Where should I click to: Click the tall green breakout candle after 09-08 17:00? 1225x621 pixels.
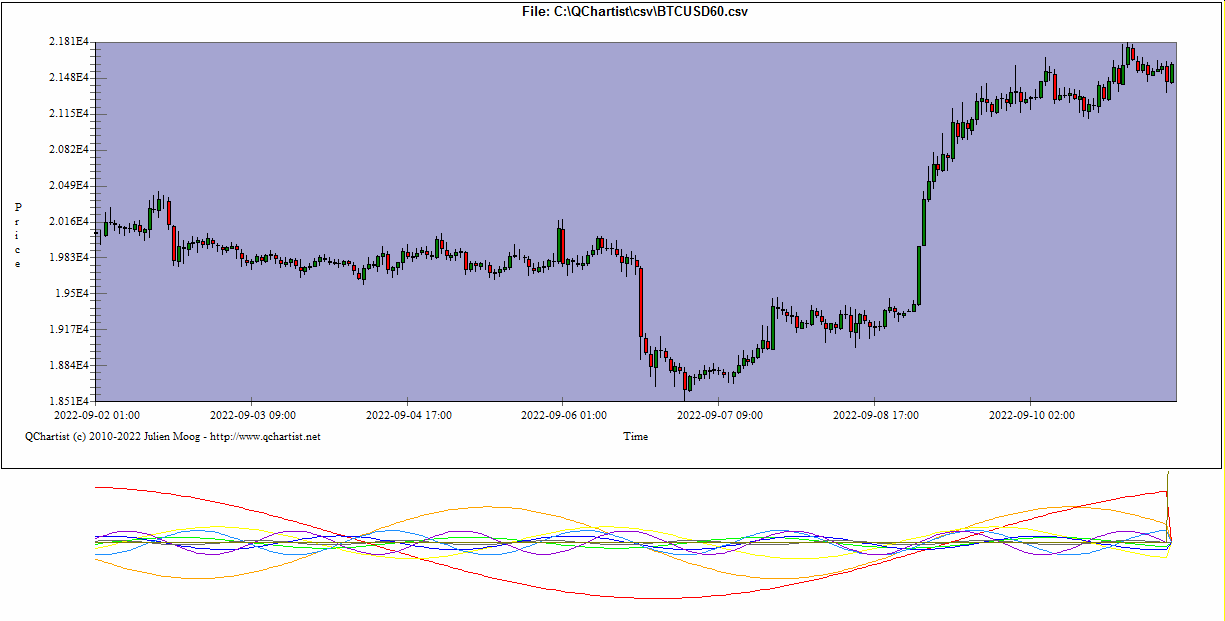click(917, 275)
